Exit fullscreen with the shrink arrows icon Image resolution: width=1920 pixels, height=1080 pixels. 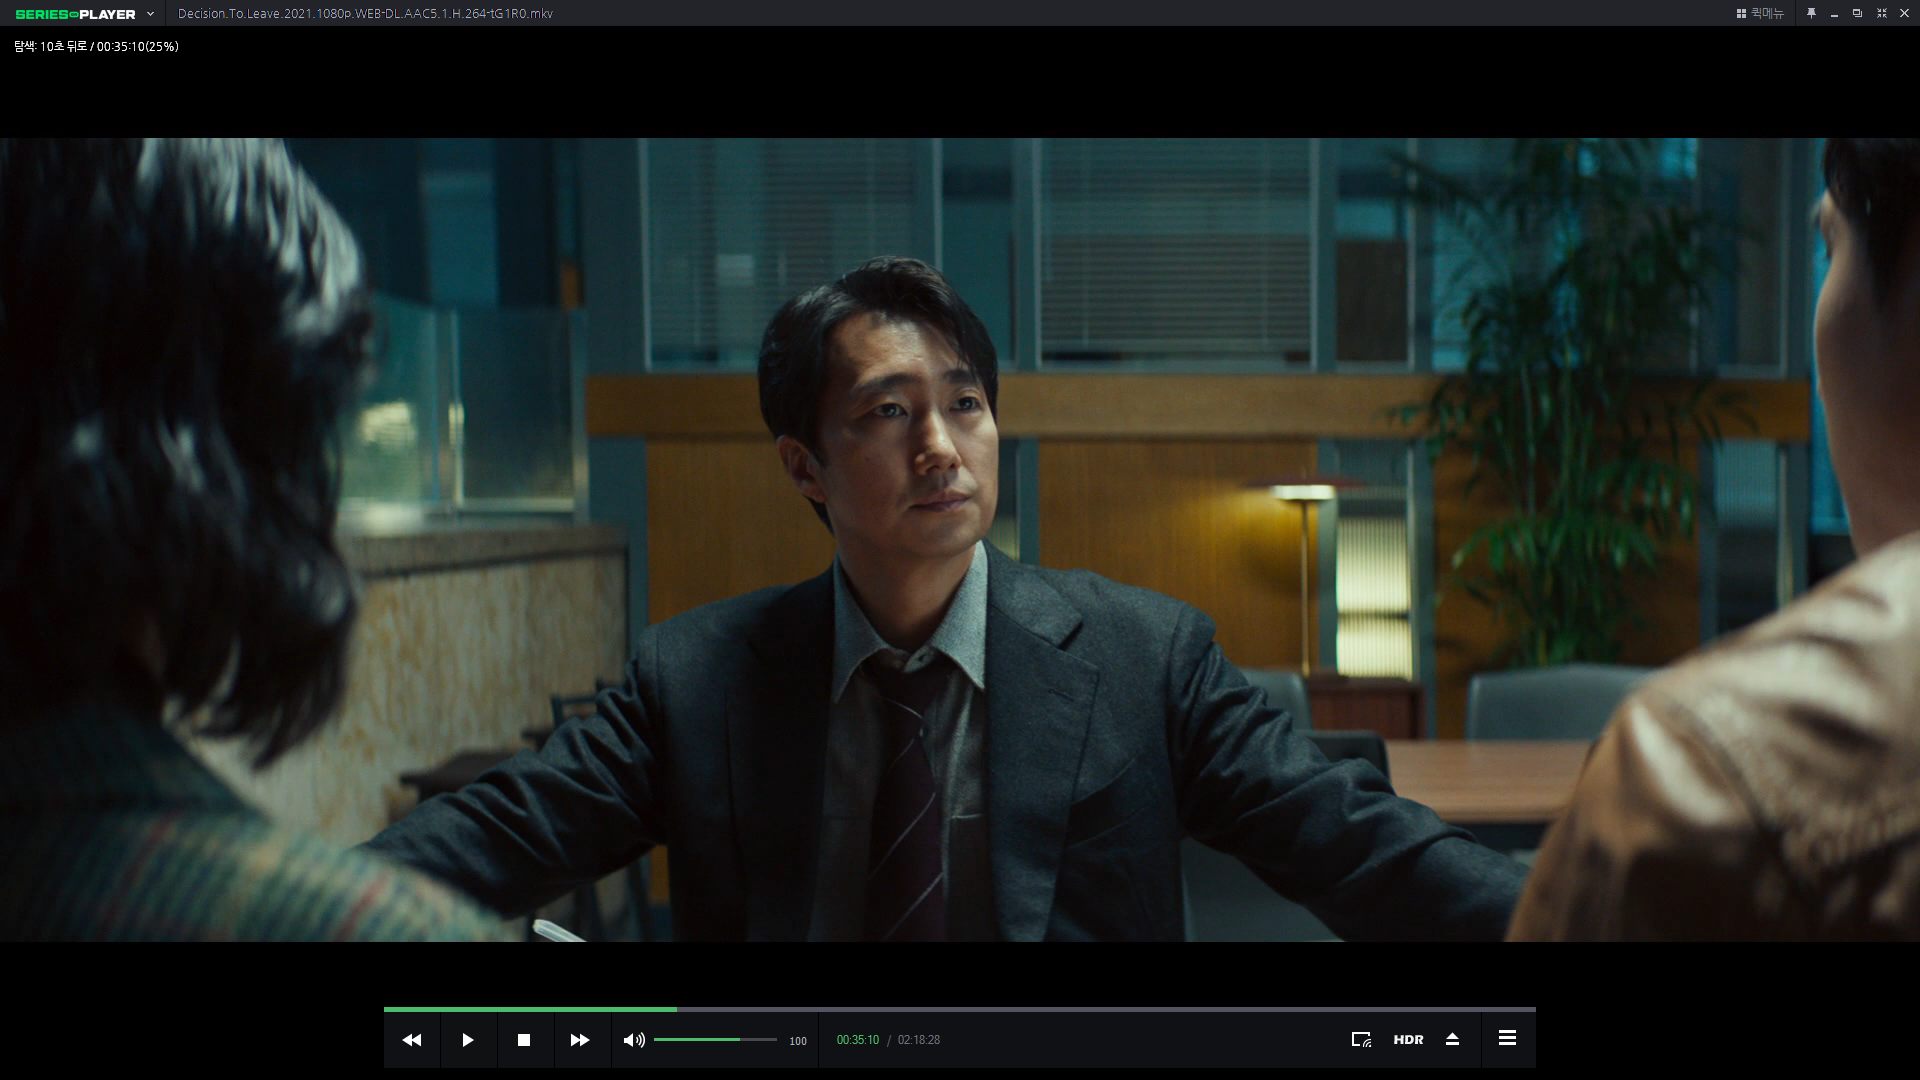pos(1881,13)
